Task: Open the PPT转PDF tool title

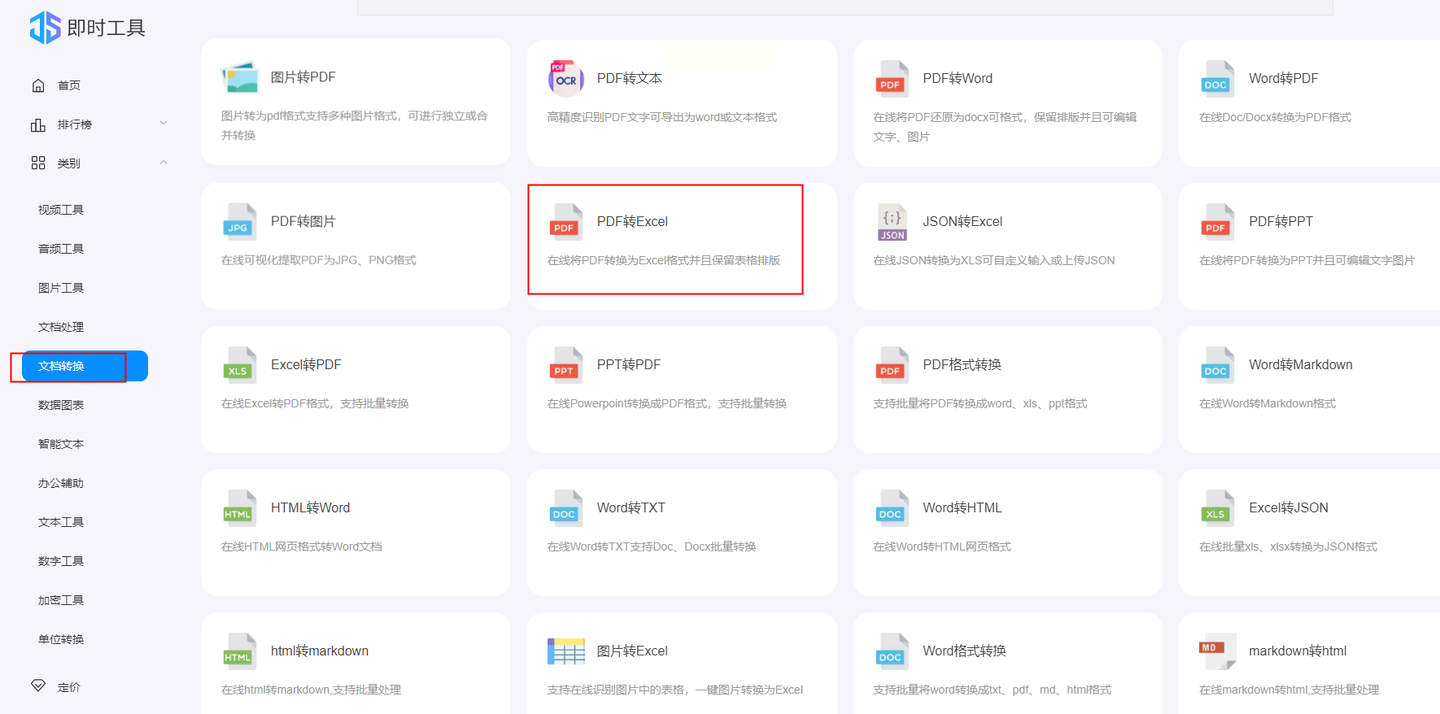Action: pyautogui.click(x=629, y=364)
